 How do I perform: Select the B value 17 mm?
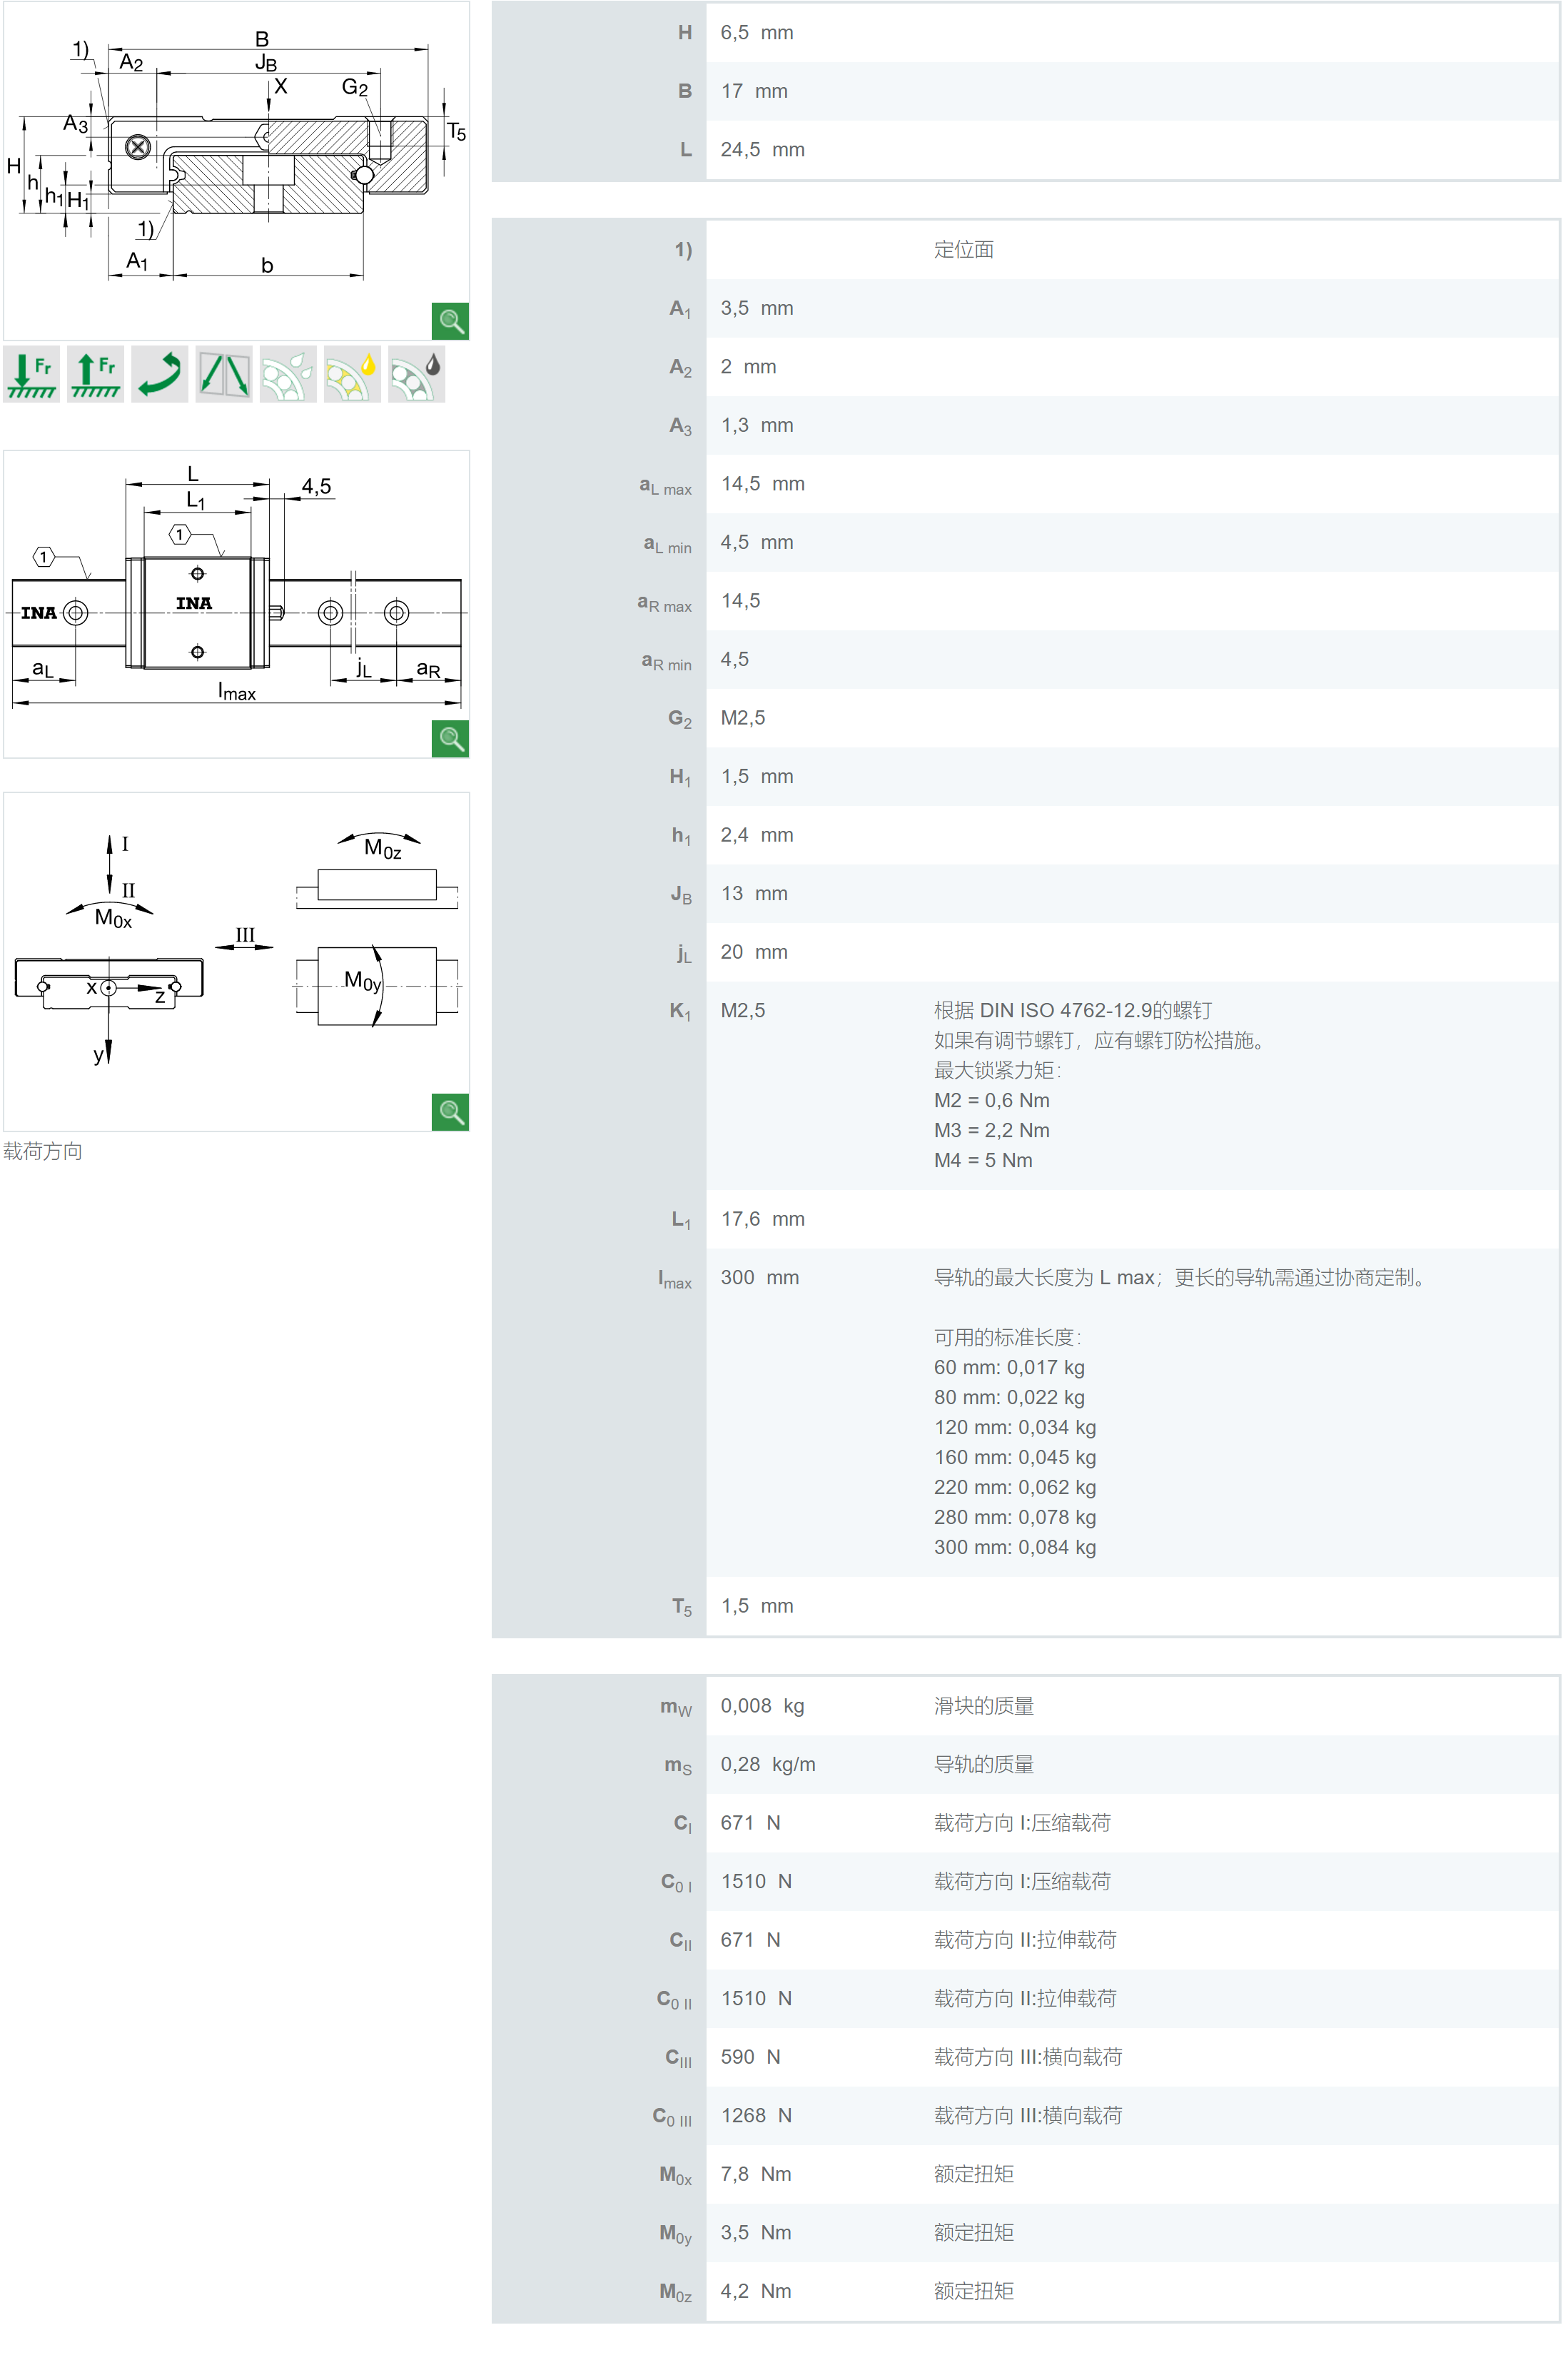point(754,91)
